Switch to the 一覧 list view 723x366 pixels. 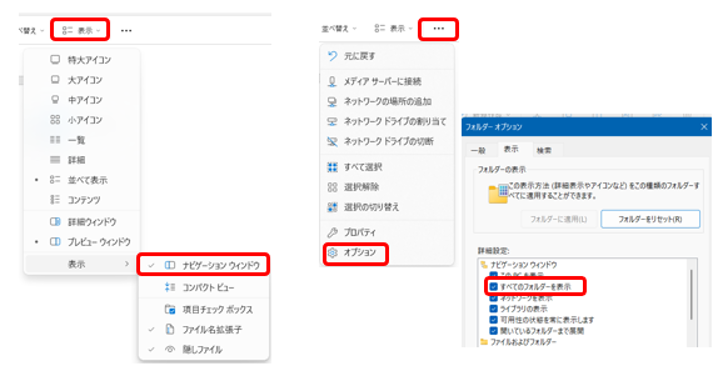click(82, 140)
